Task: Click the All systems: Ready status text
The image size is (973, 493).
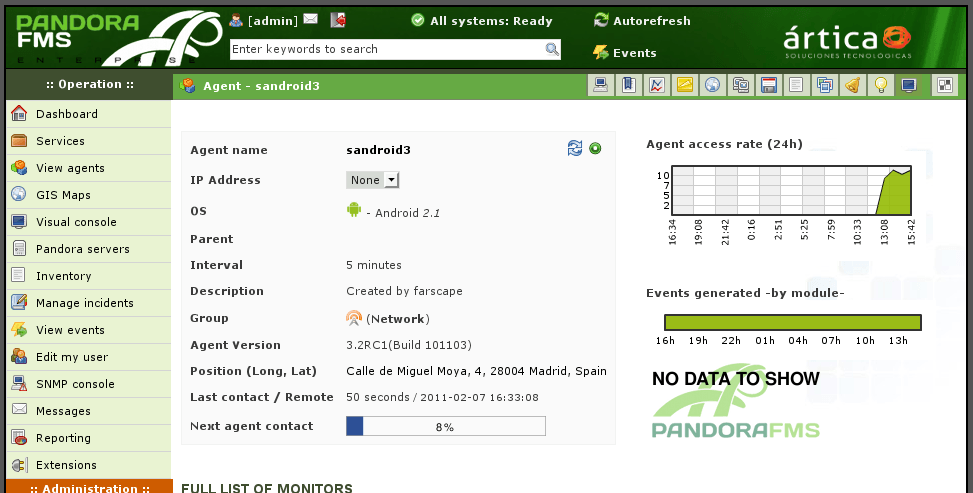Action: (491, 20)
